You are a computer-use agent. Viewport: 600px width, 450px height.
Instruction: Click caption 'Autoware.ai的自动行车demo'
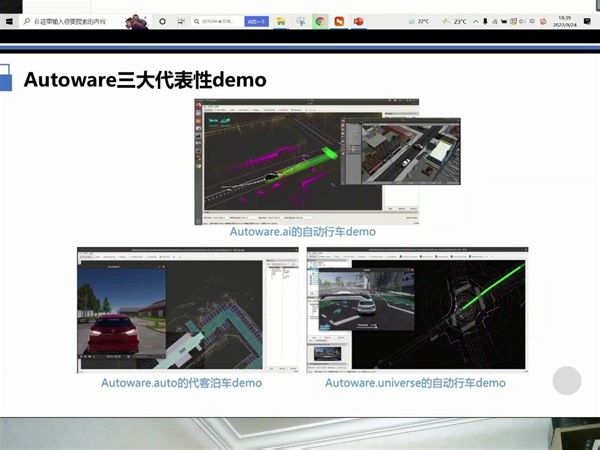click(303, 232)
